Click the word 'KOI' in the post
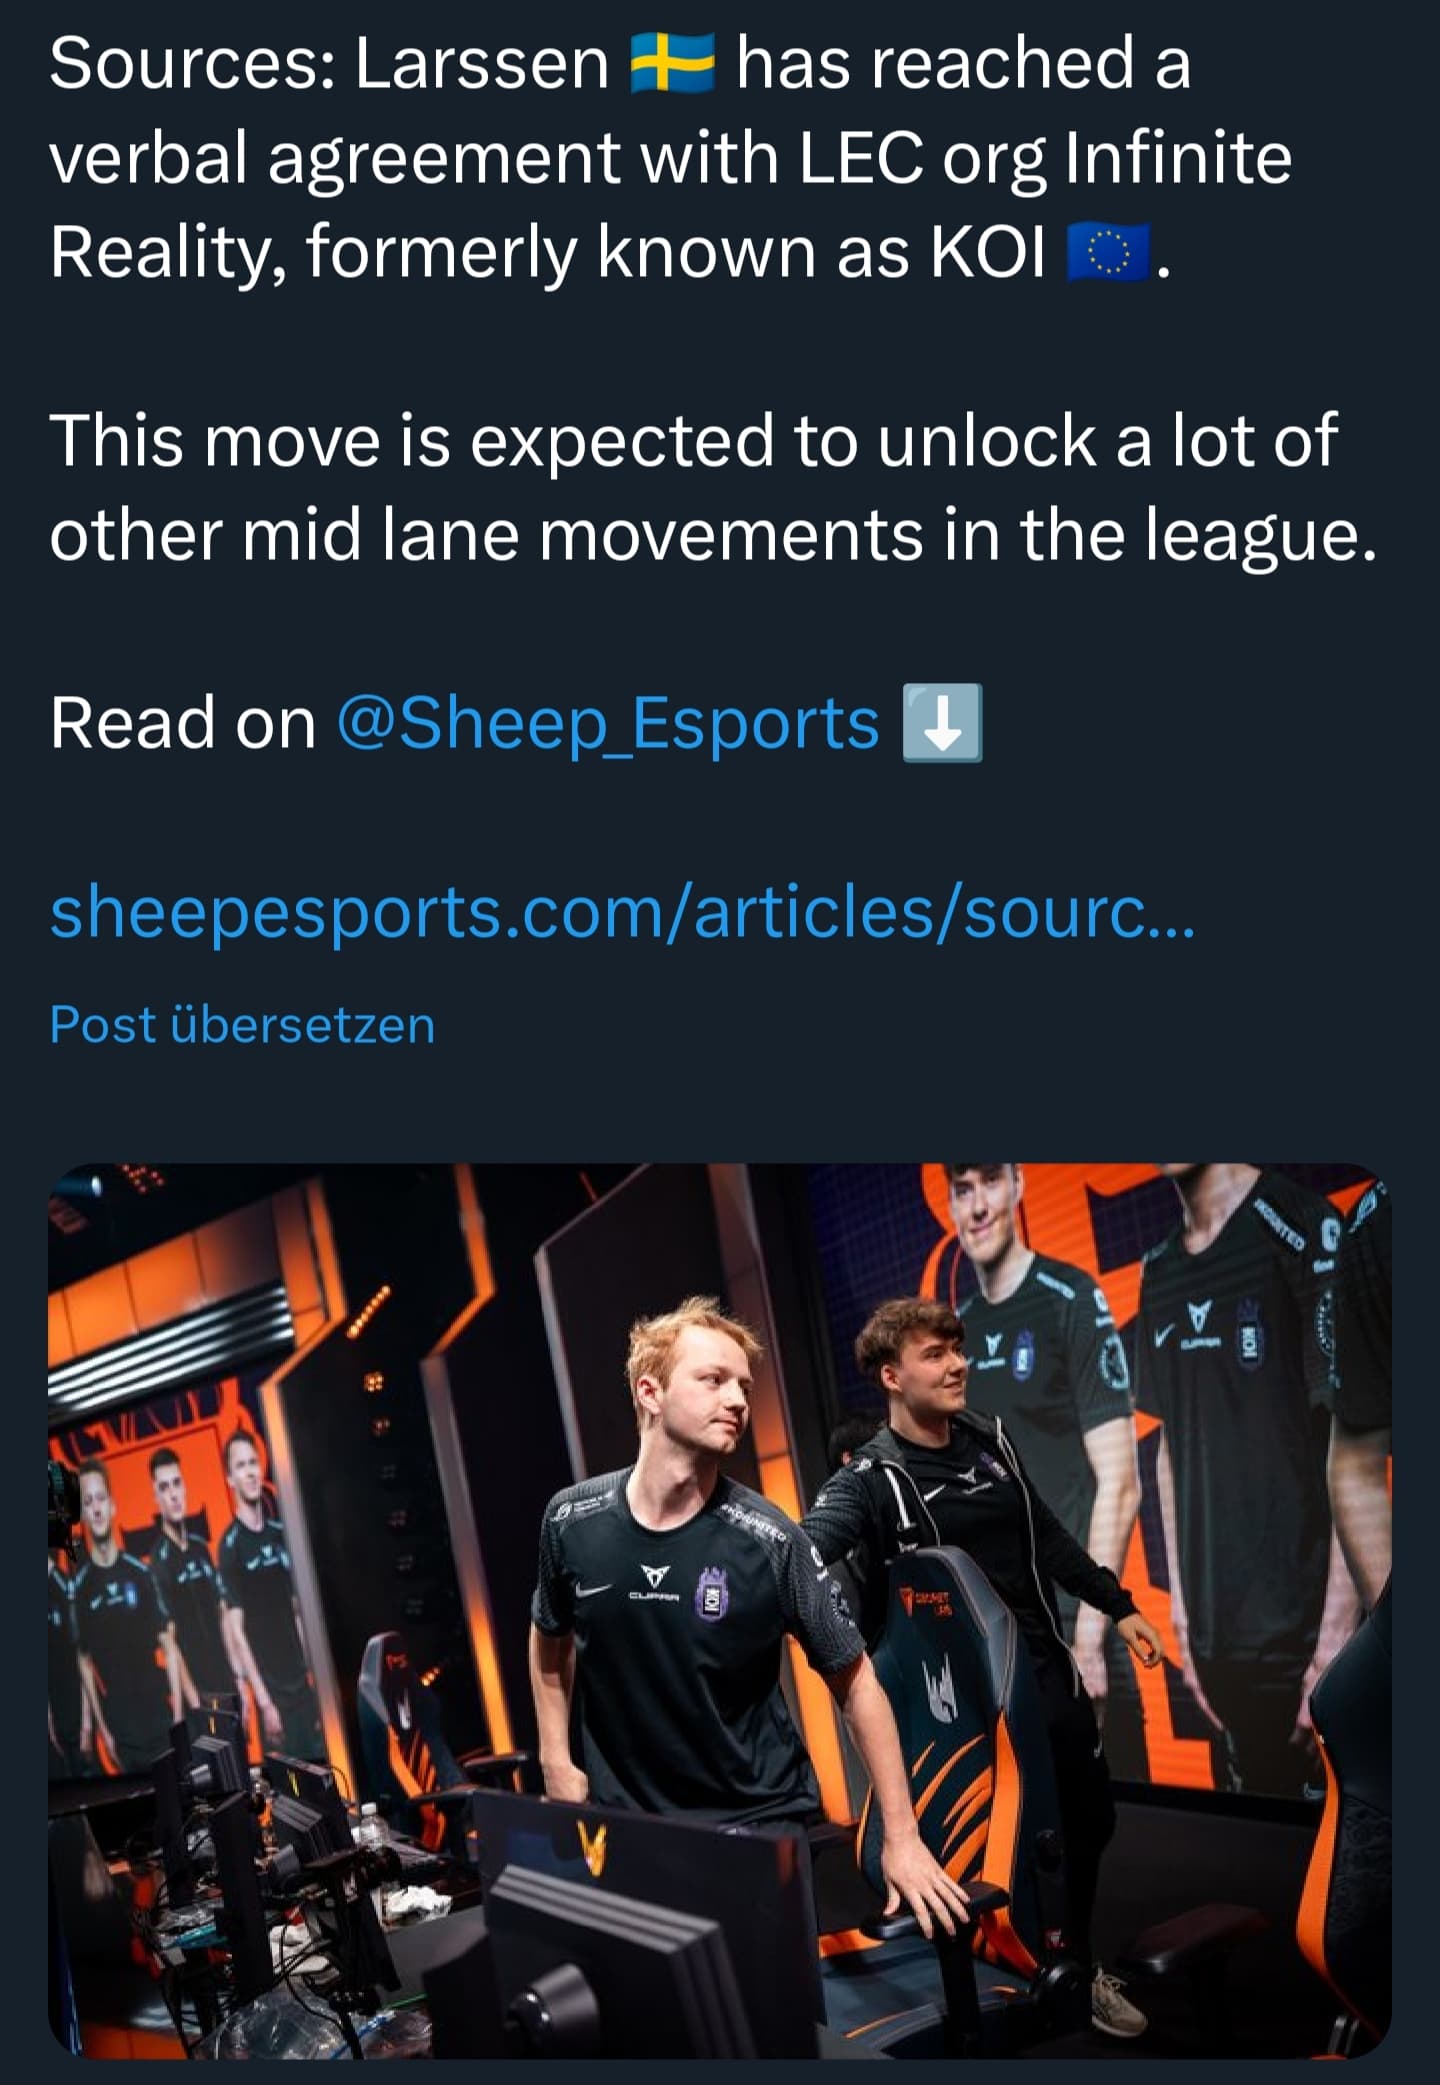Screen dimensions: 1440x2085 pos(988,252)
